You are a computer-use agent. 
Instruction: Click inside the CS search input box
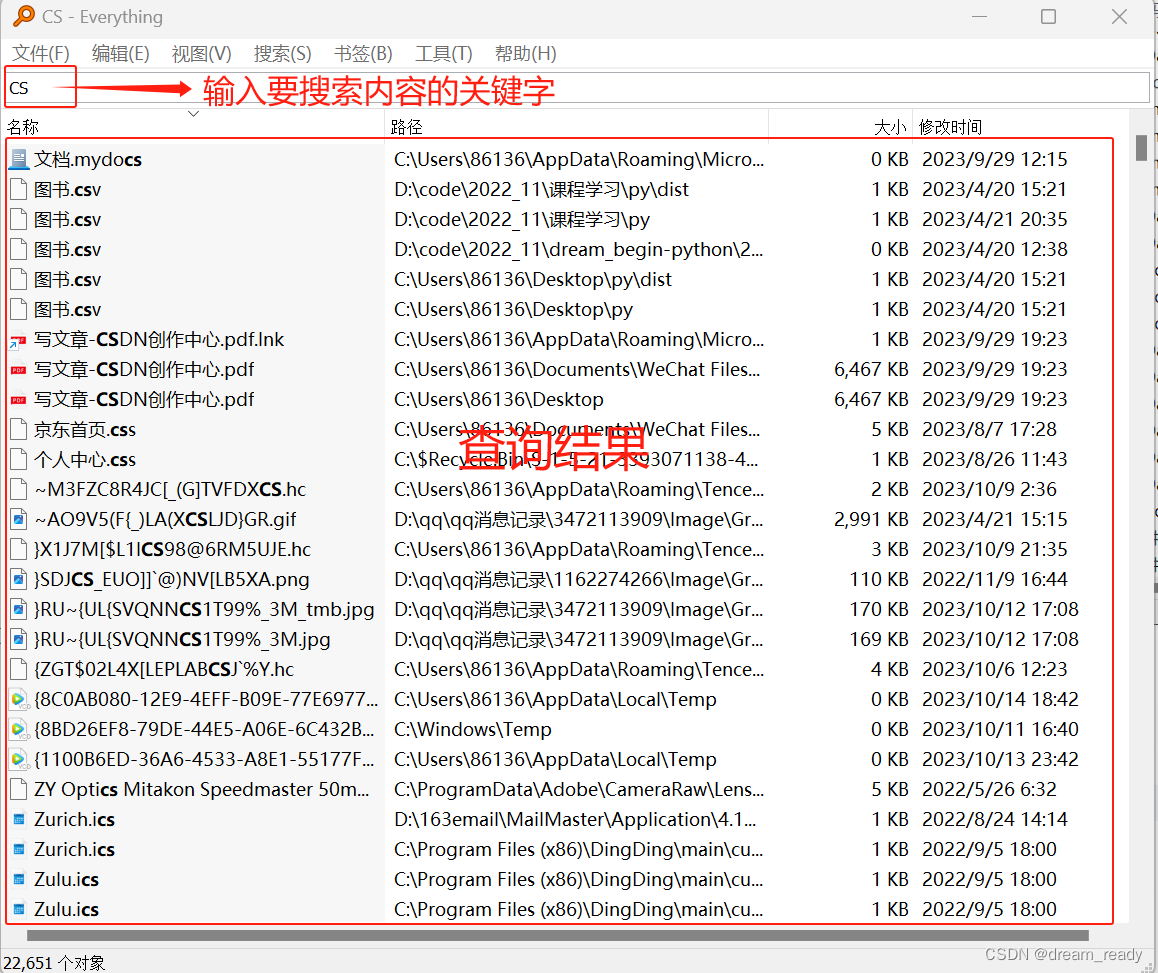40,88
